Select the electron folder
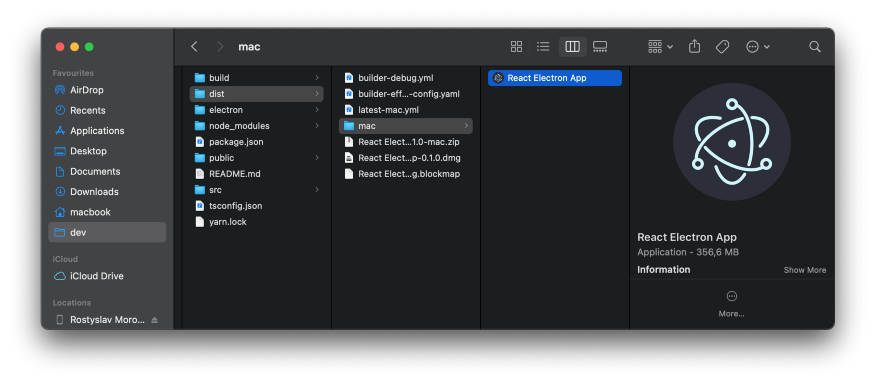 [x=257, y=110]
